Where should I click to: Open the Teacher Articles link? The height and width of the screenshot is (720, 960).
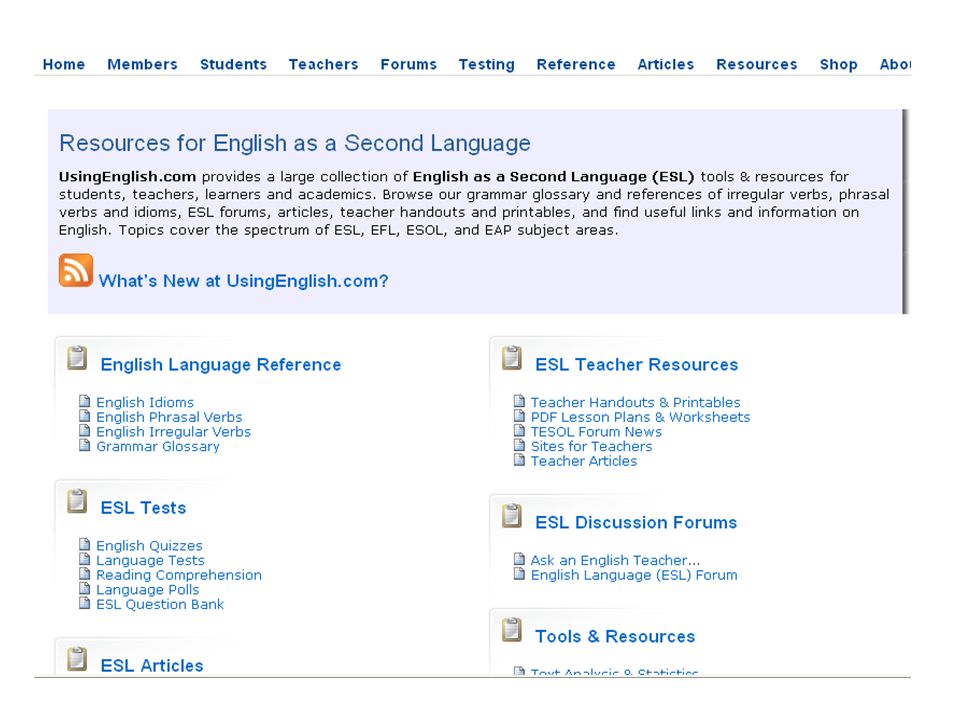point(584,461)
